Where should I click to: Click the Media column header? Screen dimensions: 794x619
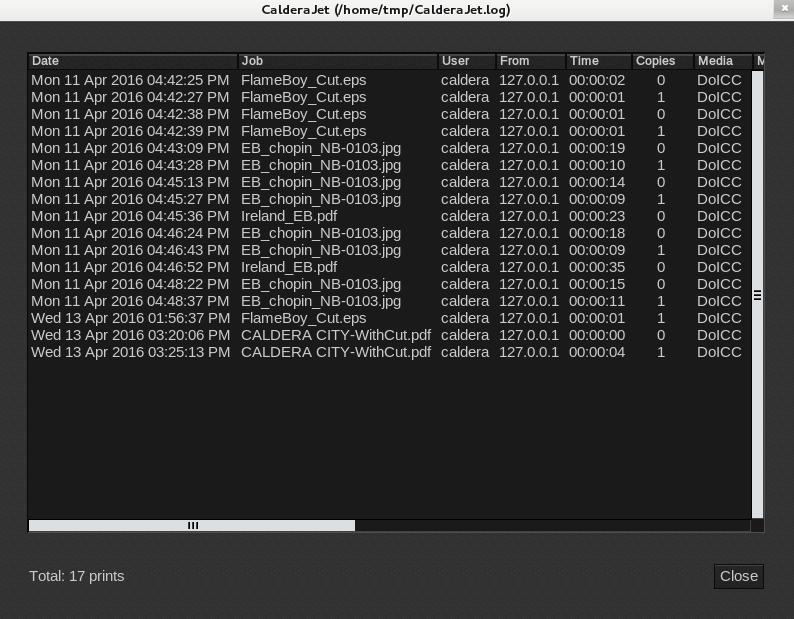pyautogui.click(x=722, y=61)
